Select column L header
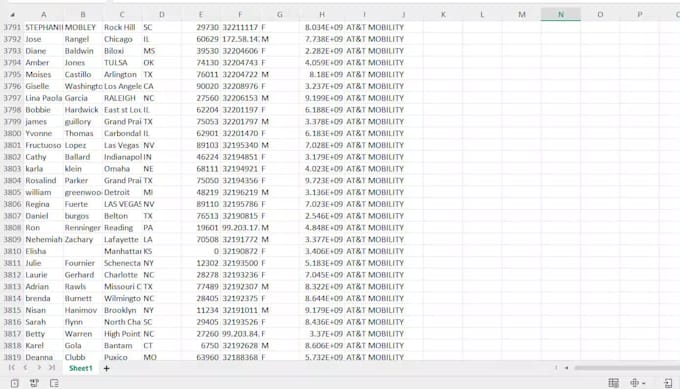This screenshot has width=680, height=389. (482, 14)
